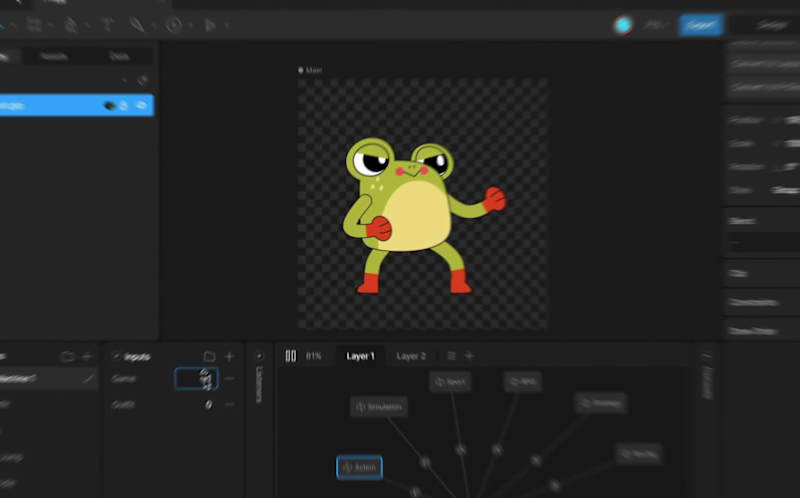Click the 81% zoom value
This screenshot has height=498, width=800.
click(313, 356)
